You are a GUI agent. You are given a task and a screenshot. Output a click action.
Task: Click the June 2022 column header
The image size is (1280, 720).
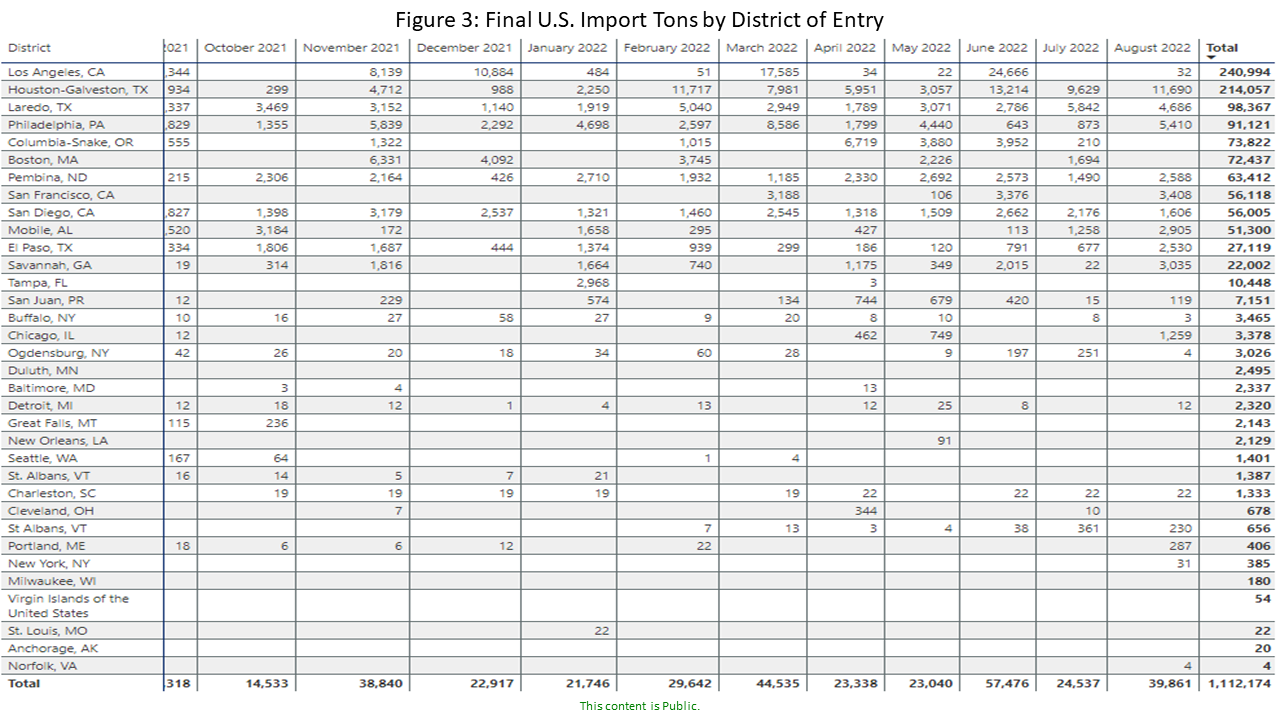996,48
